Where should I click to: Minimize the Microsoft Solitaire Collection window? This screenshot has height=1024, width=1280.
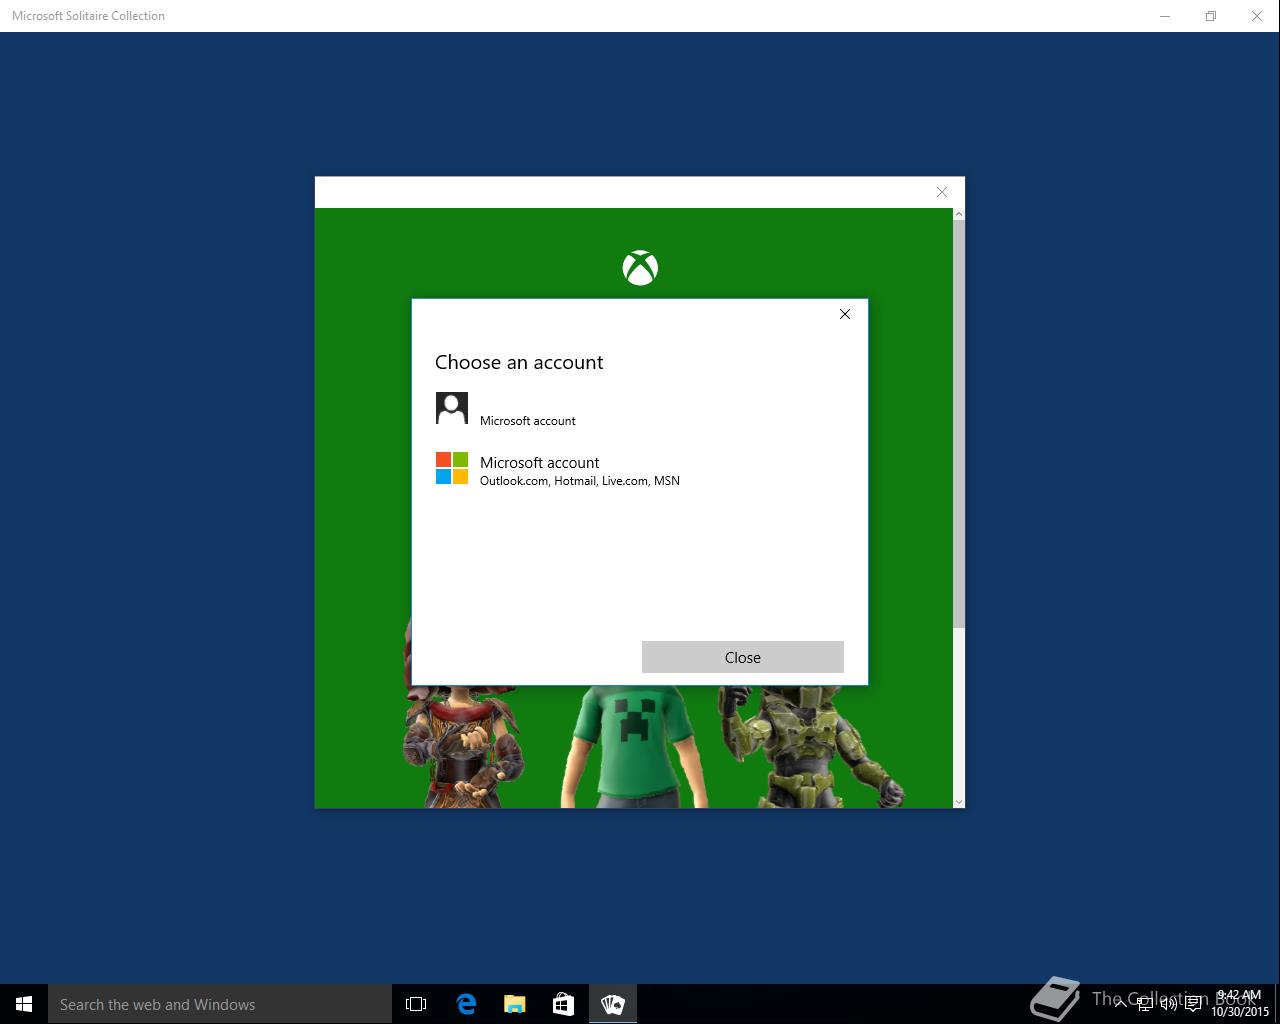click(x=1165, y=16)
